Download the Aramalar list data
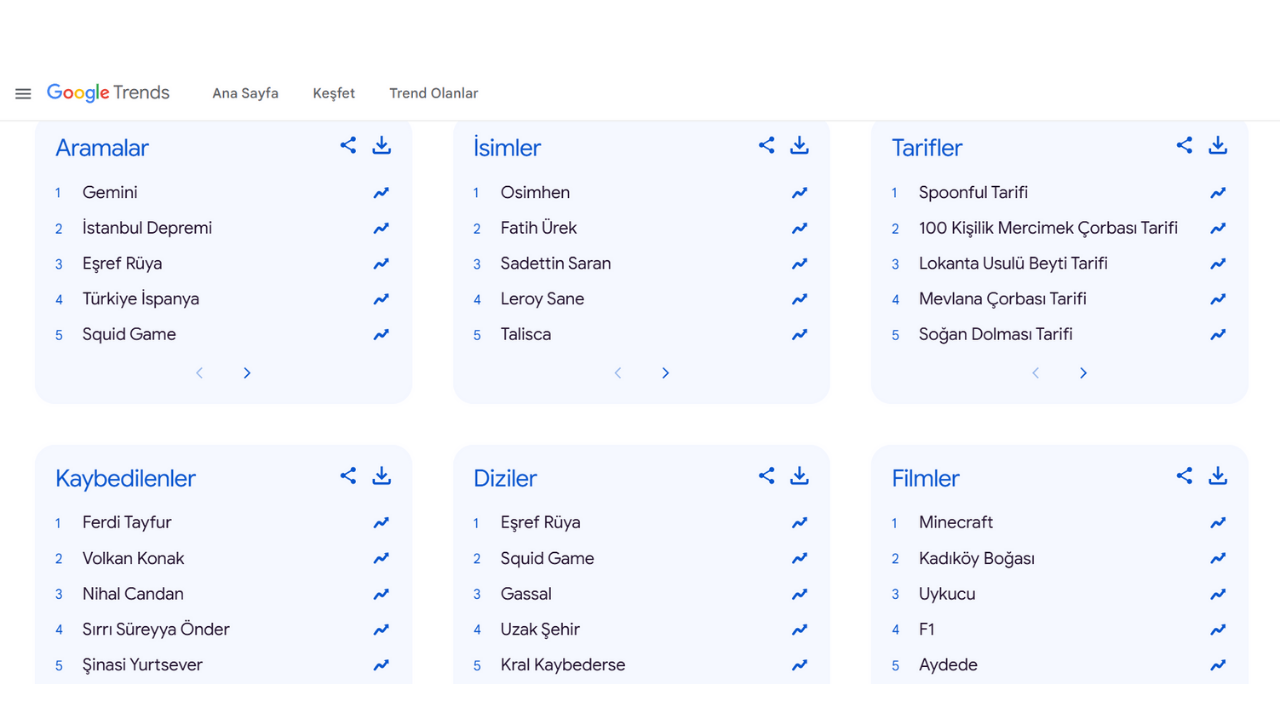This screenshot has height=720, width=1280. [381, 145]
